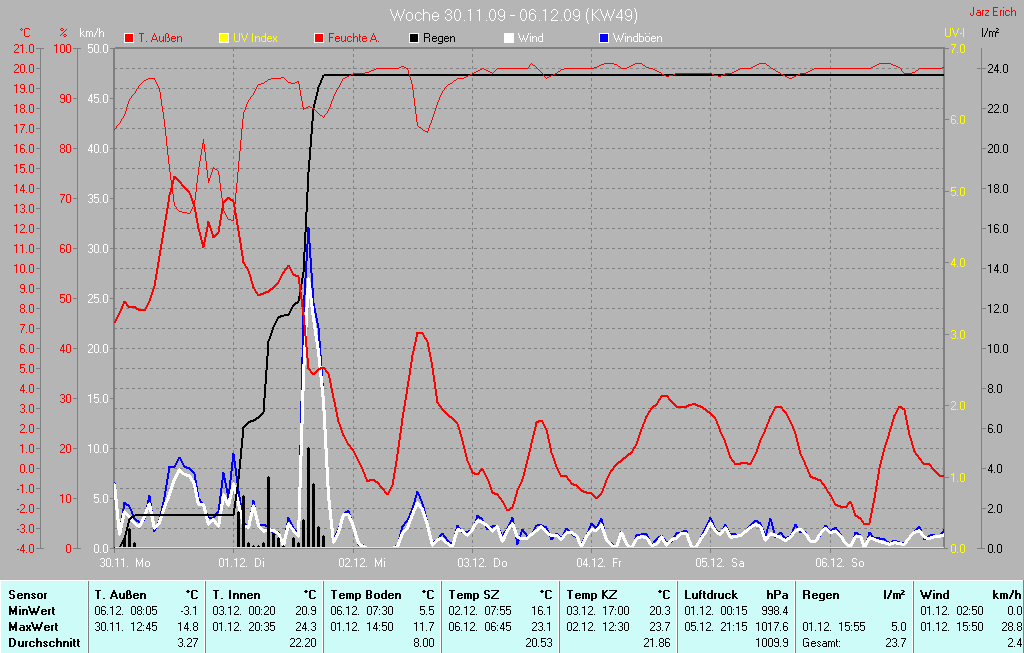1024x653 pixels.
Task: Click the 'l/m²' axis unit label above the chart
Action: coord(990,33)
